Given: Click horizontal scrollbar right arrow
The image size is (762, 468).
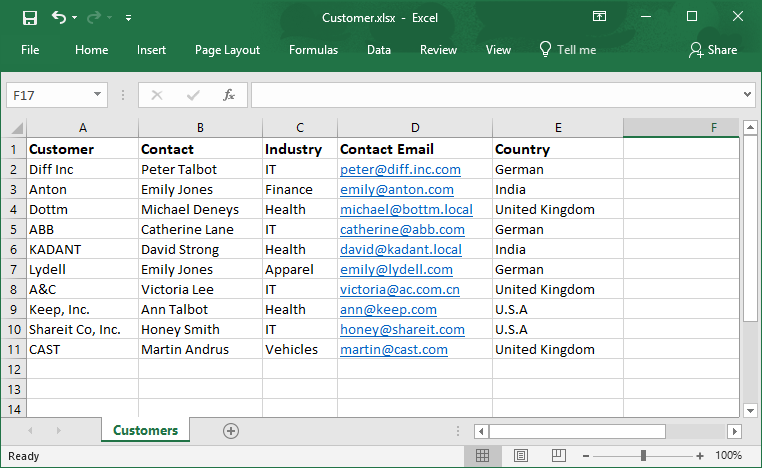Looking at the screenshot, I should (734, 431).
